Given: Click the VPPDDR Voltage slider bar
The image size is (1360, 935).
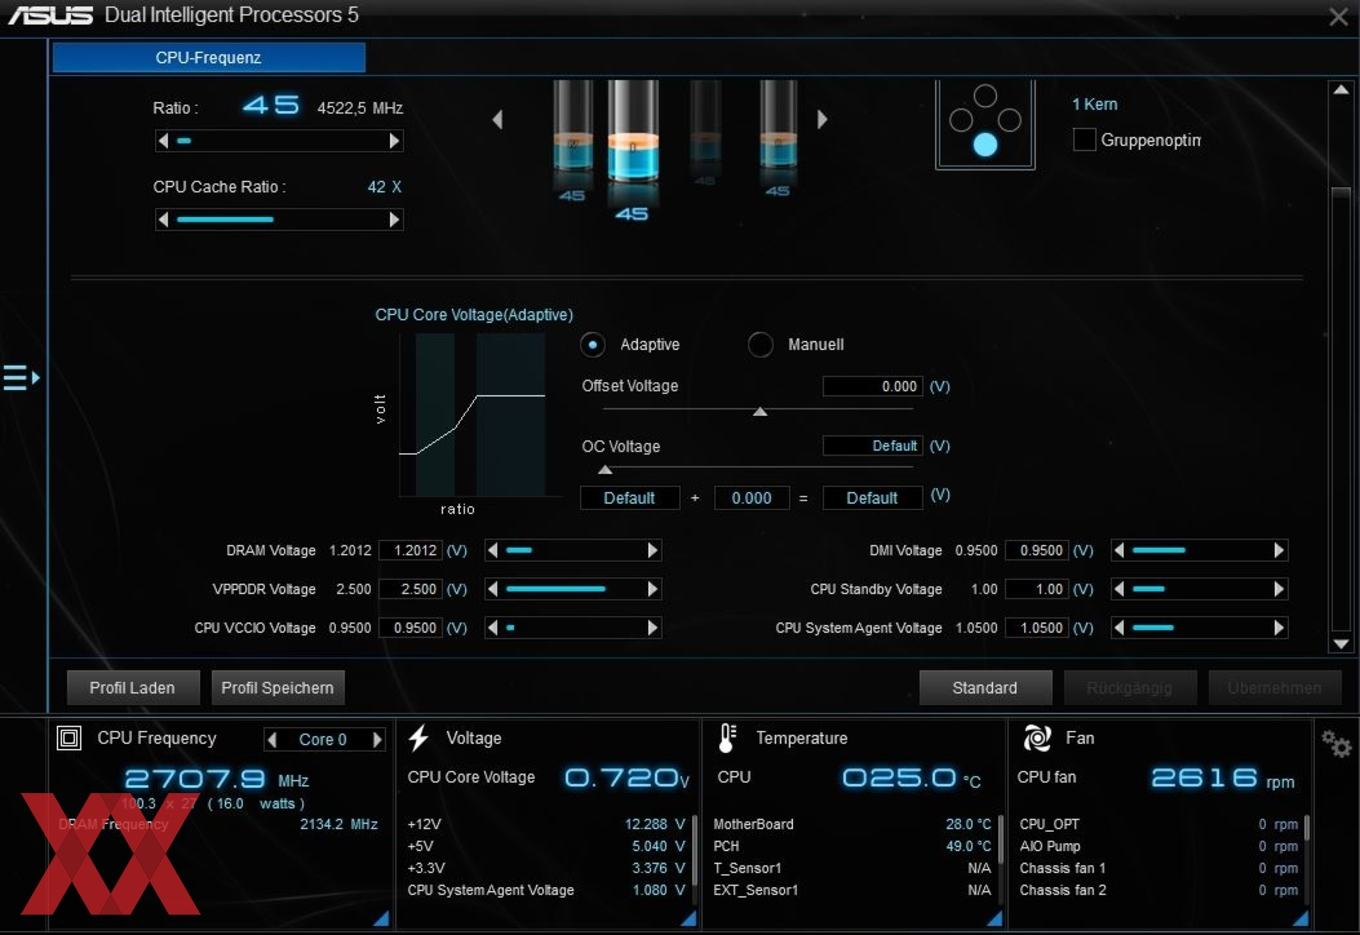Looking at the screenshot, I should (x=572, y=589).
